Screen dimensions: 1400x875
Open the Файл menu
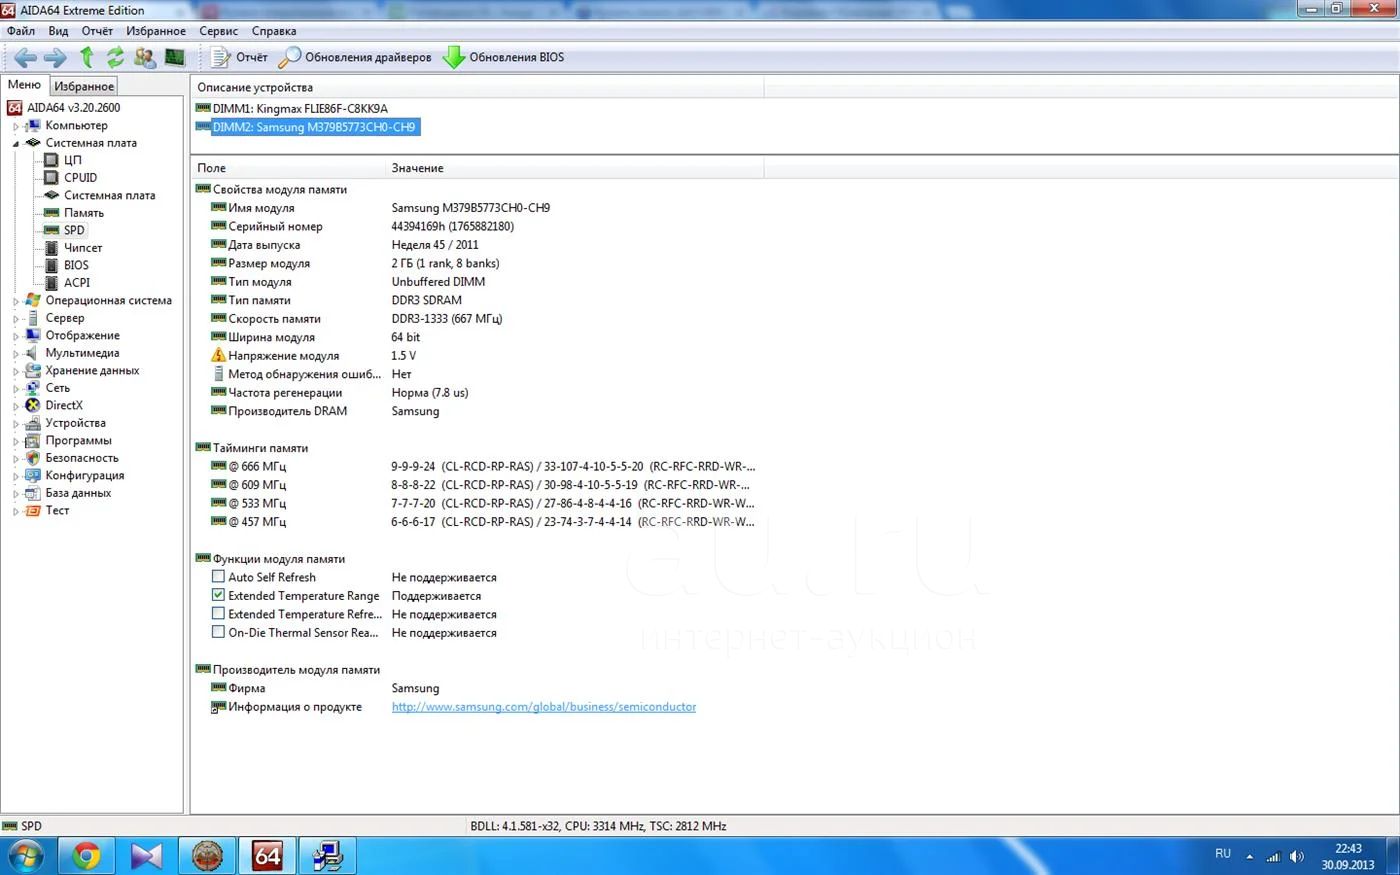21,31
